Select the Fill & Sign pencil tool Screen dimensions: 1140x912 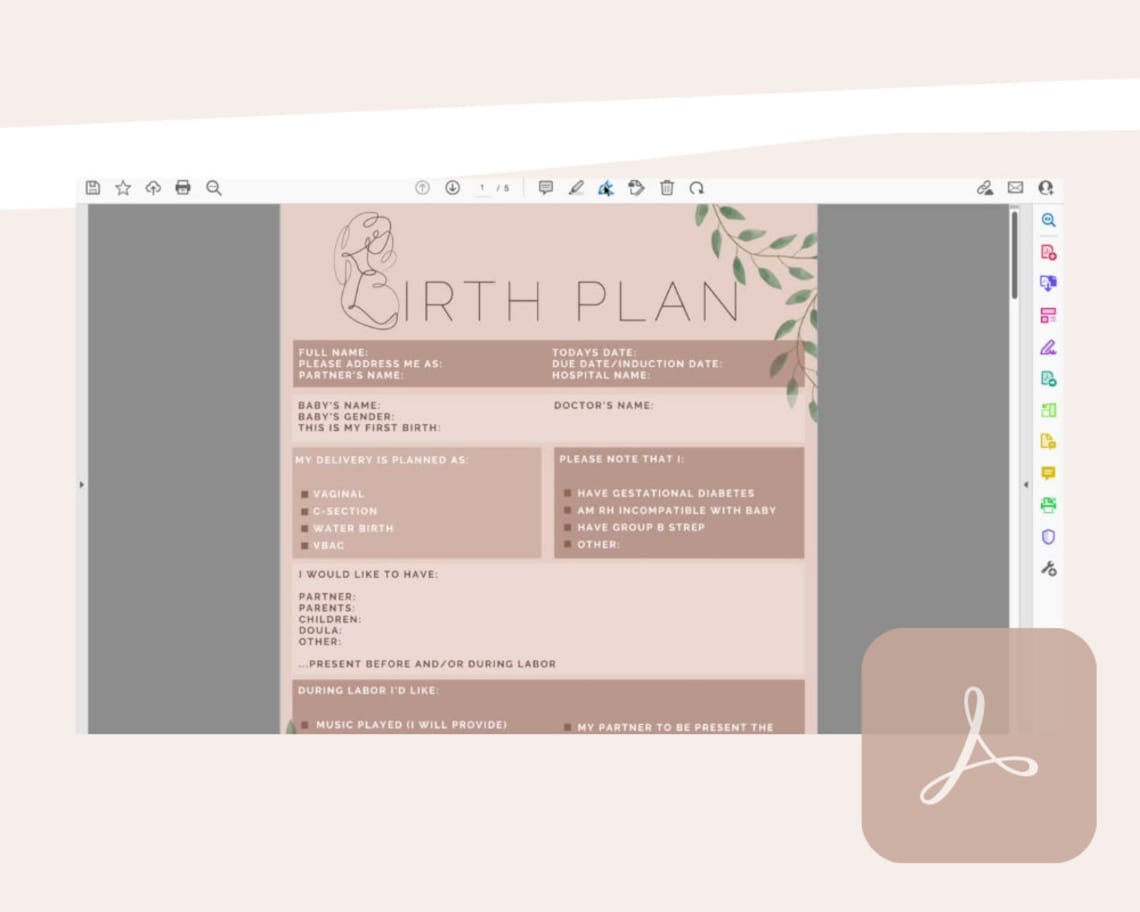click(x=577, y=188)
